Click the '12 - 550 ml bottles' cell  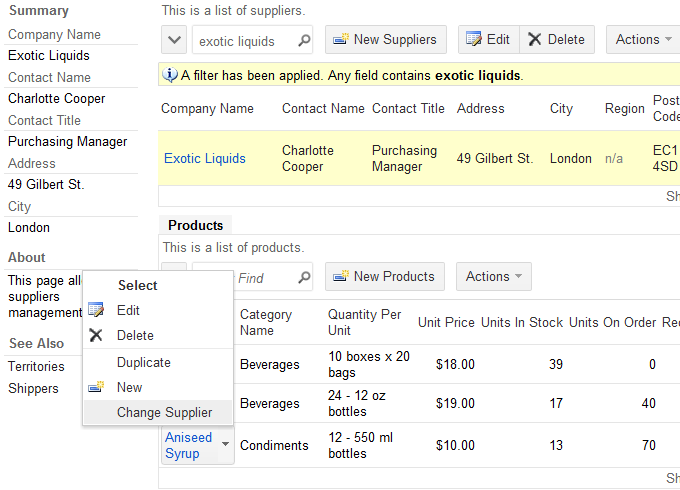(x=360, y=445)
